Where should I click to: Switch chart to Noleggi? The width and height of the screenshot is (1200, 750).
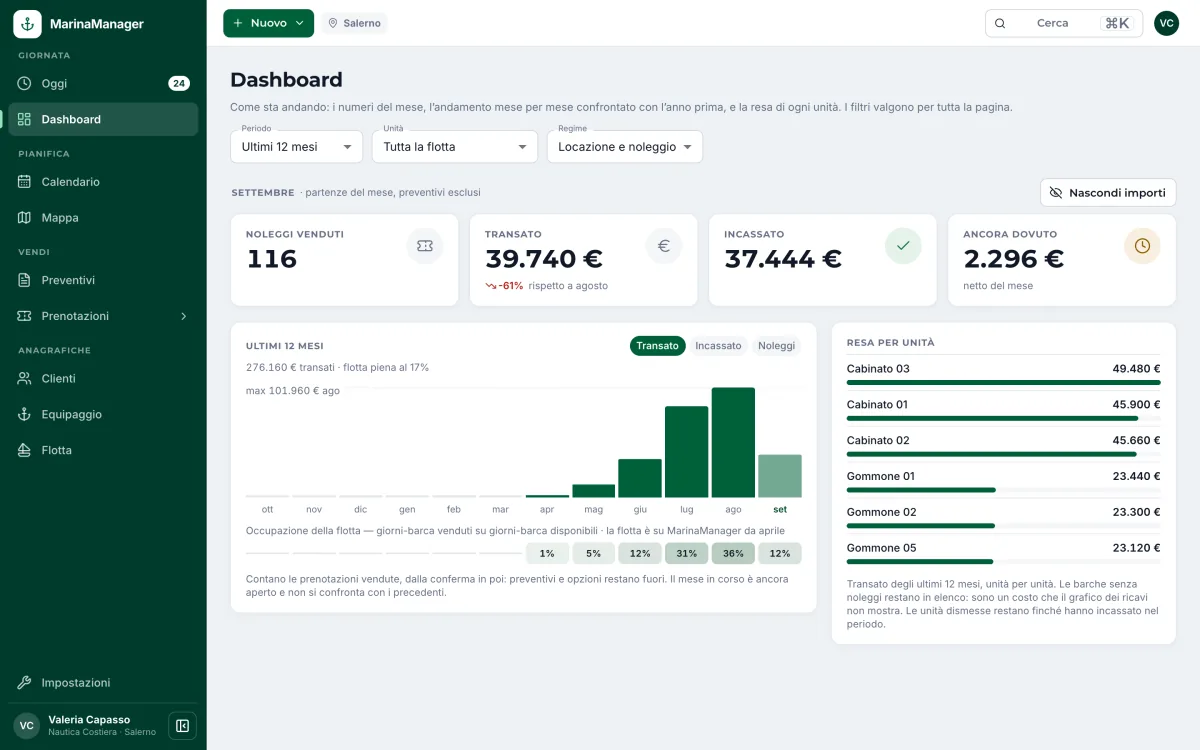tap(776, 346)
